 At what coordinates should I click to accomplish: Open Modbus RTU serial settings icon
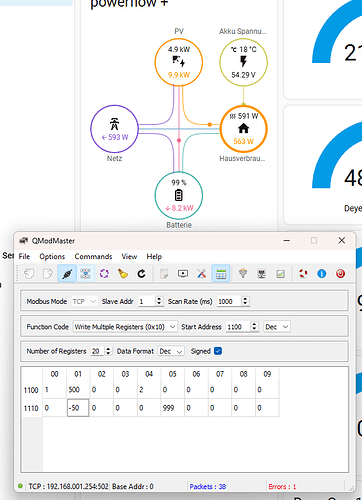[x=243, y=274]
